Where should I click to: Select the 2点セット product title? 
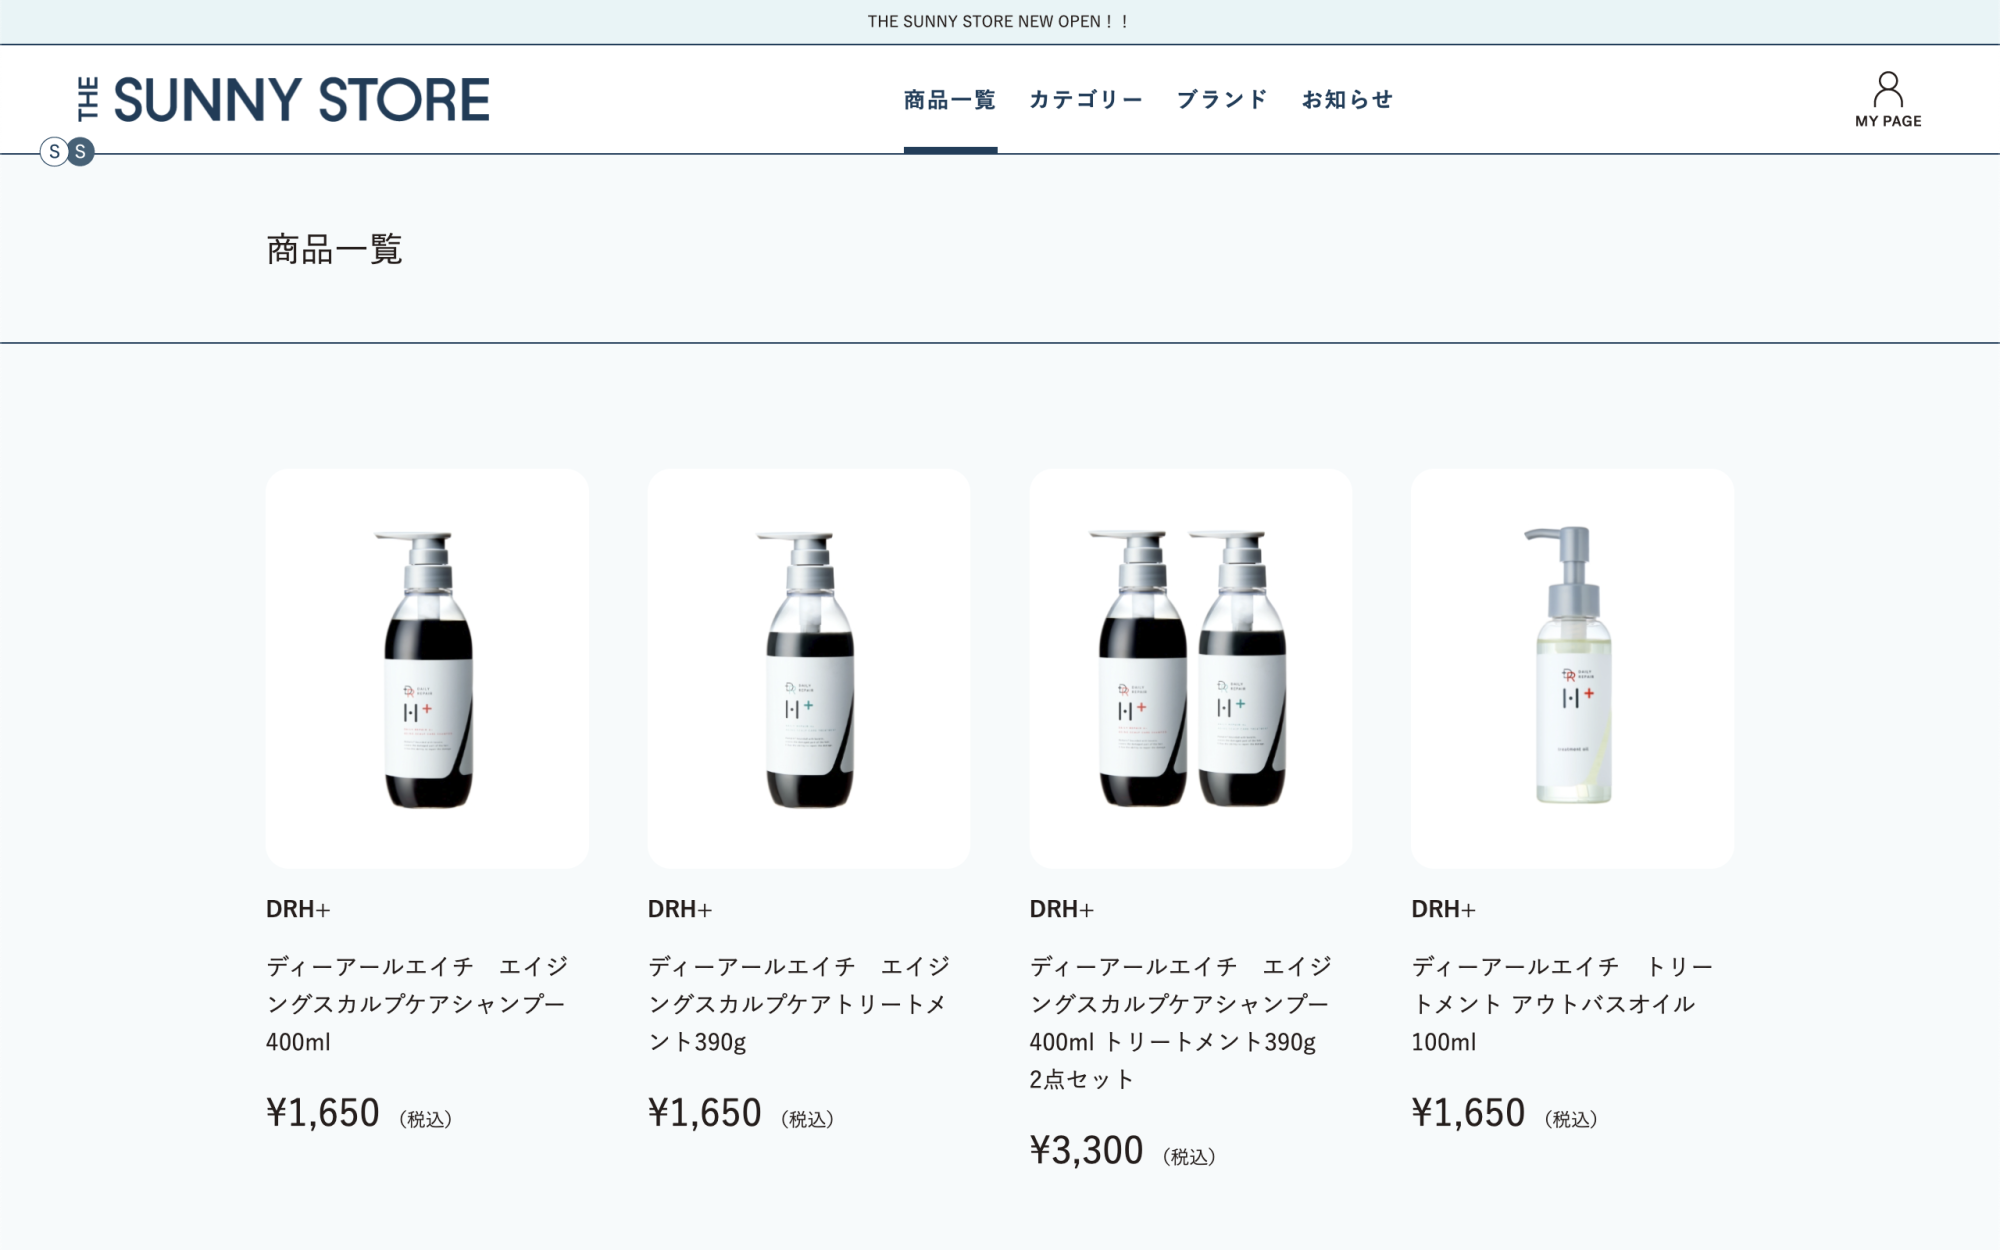(x=1181, y=1022)
